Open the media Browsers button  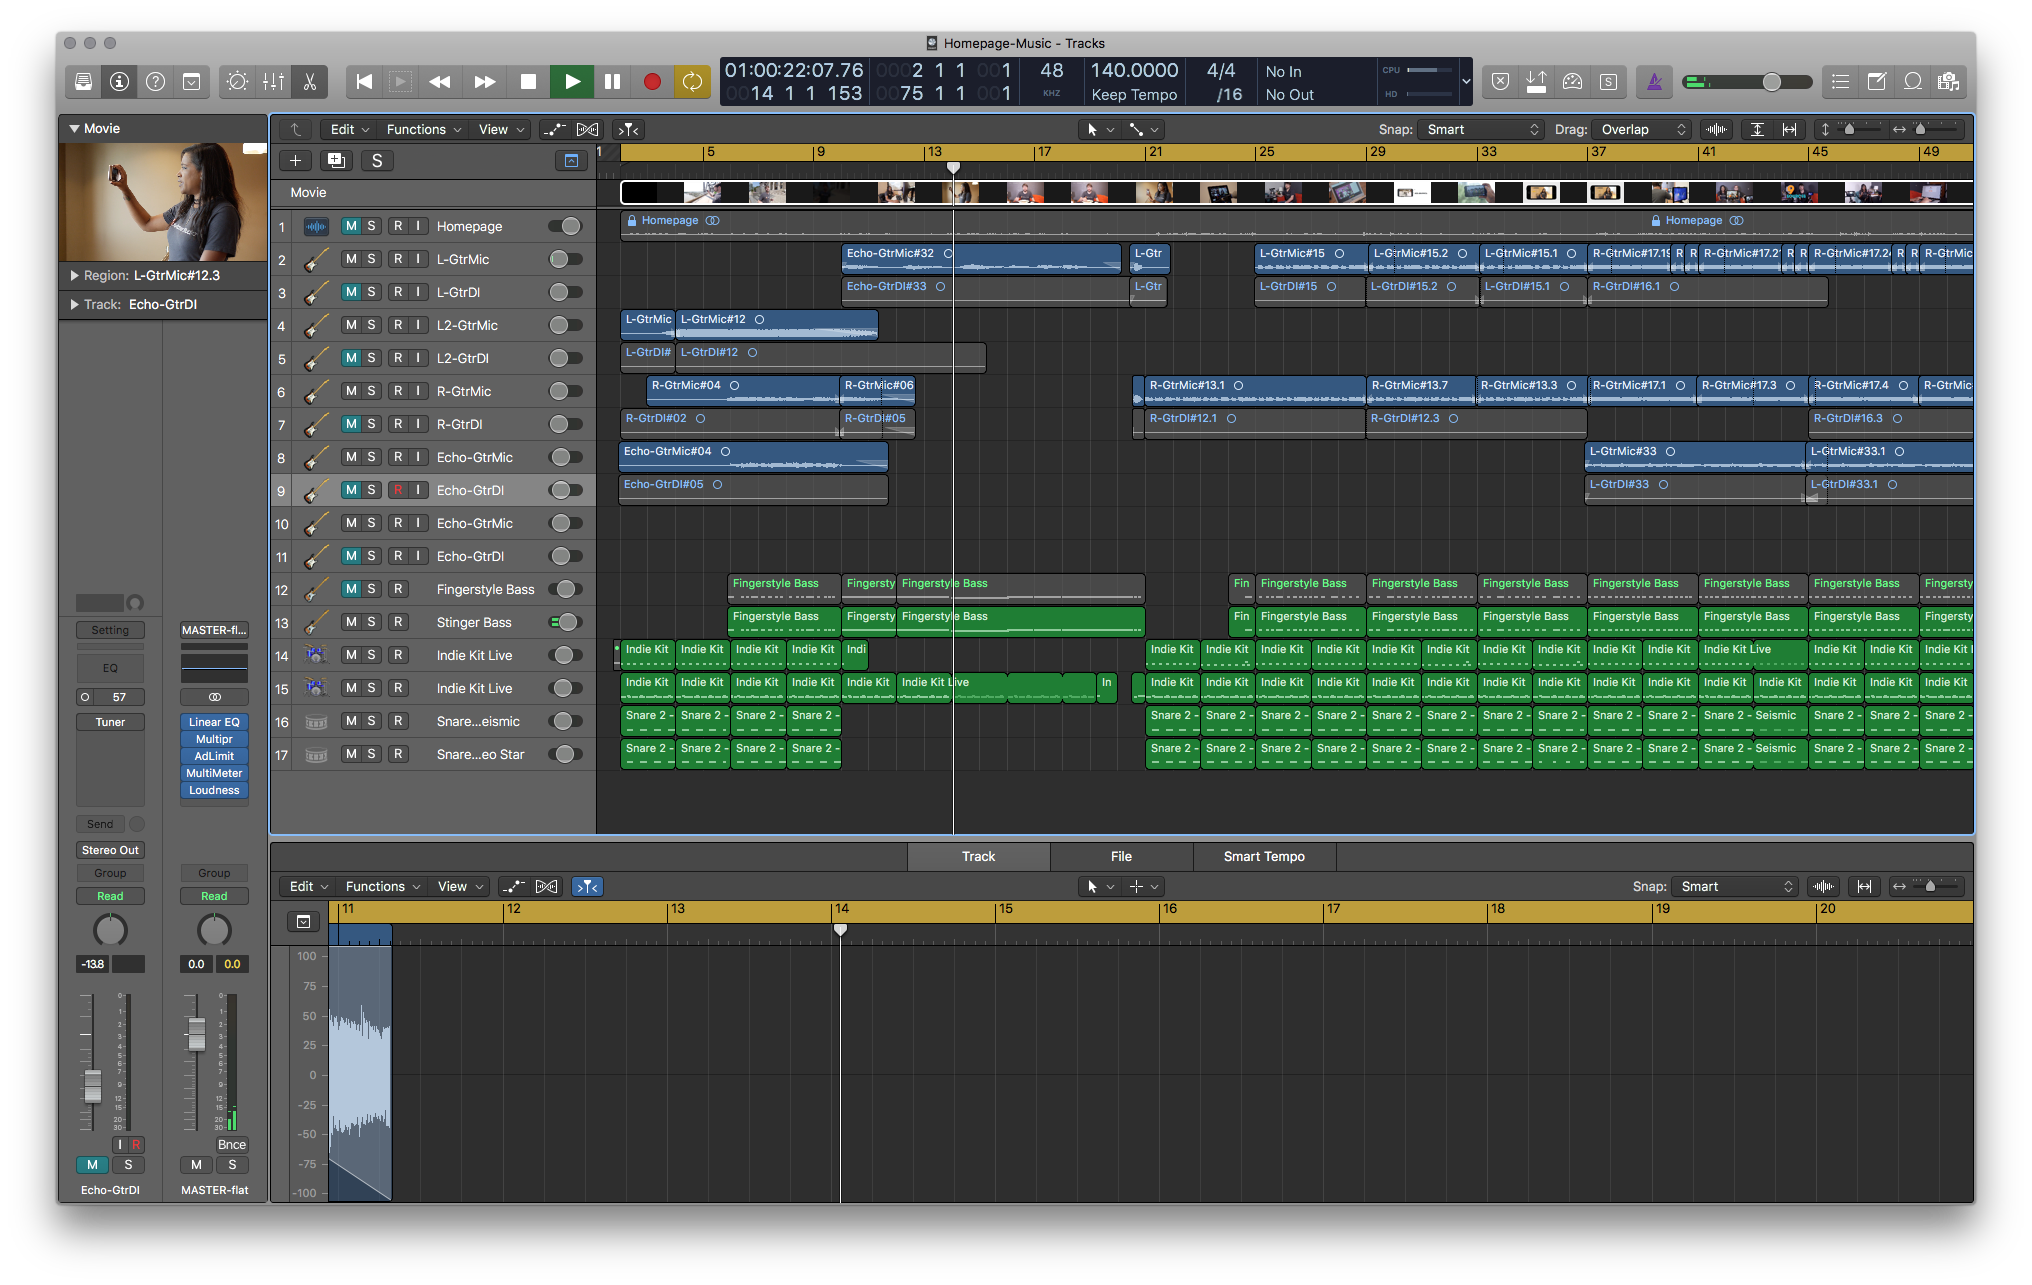coord(1949,82)
